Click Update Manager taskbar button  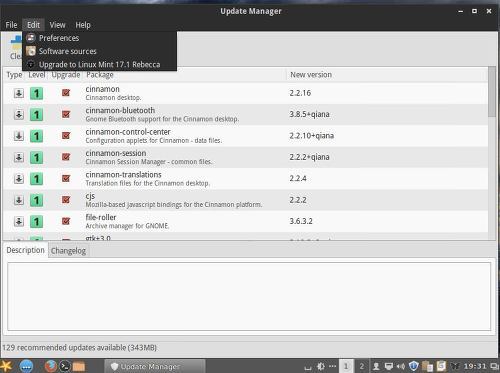pyautogui.click(x=154, y=366)
